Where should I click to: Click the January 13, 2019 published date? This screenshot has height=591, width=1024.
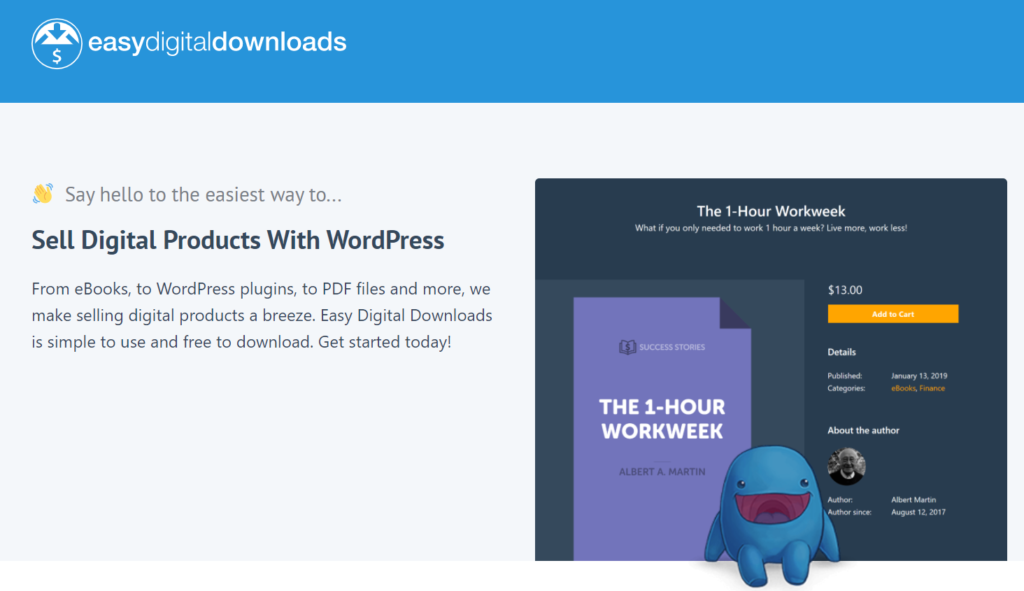point(919,375)
